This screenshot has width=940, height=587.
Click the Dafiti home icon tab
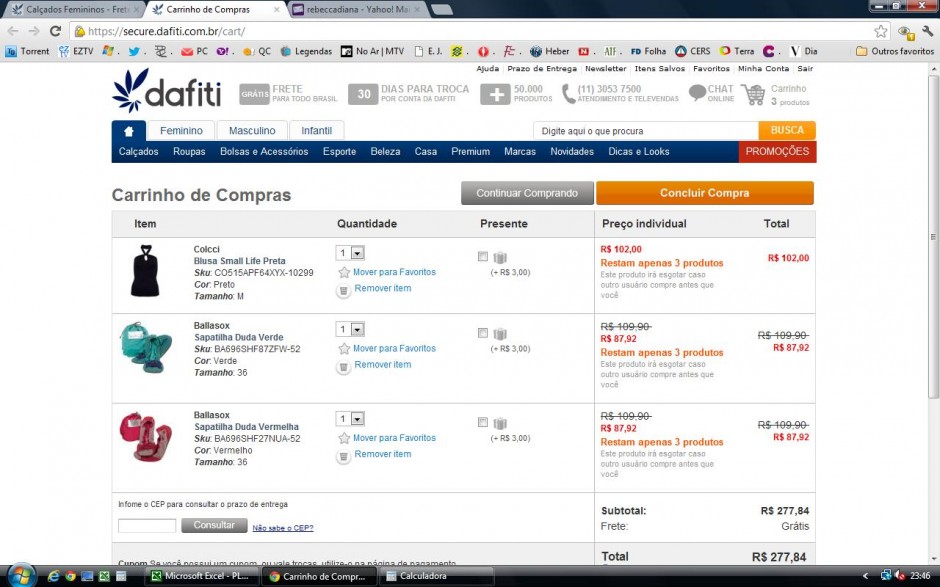click(129, 131)
